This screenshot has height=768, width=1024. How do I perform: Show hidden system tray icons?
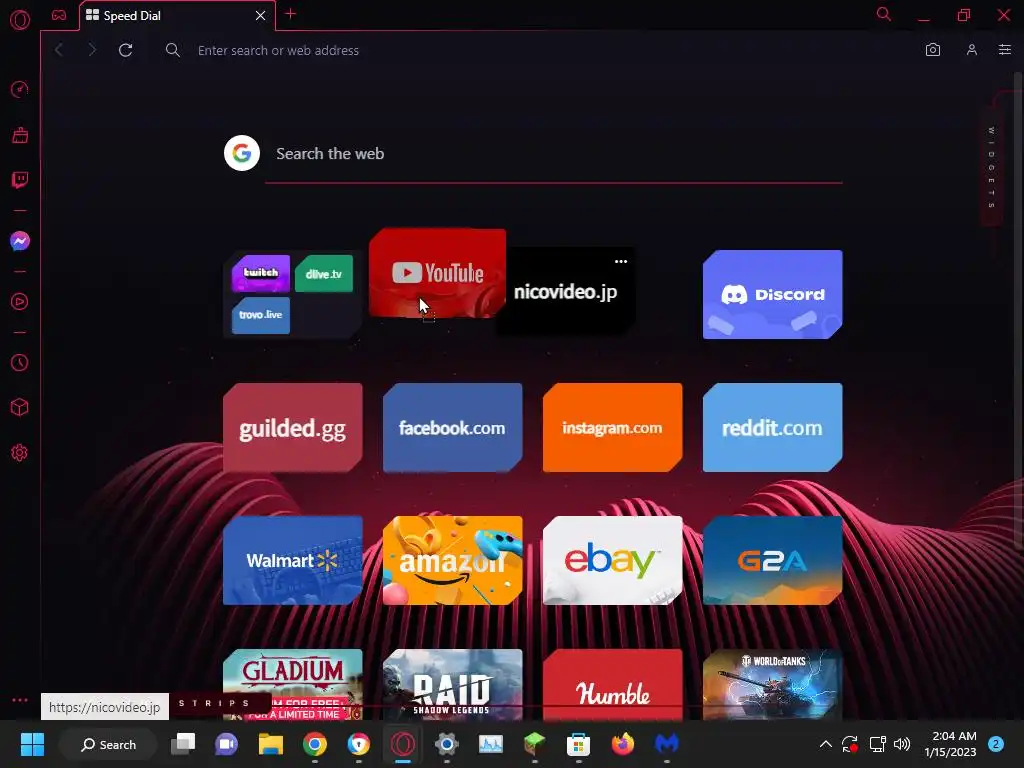click(x=825, y=744)
